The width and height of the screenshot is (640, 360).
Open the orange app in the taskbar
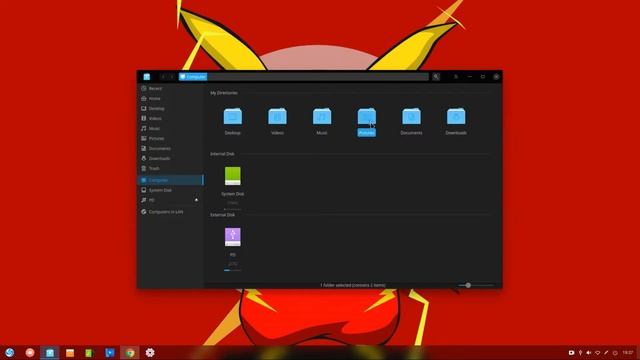(x=70, y=353)
